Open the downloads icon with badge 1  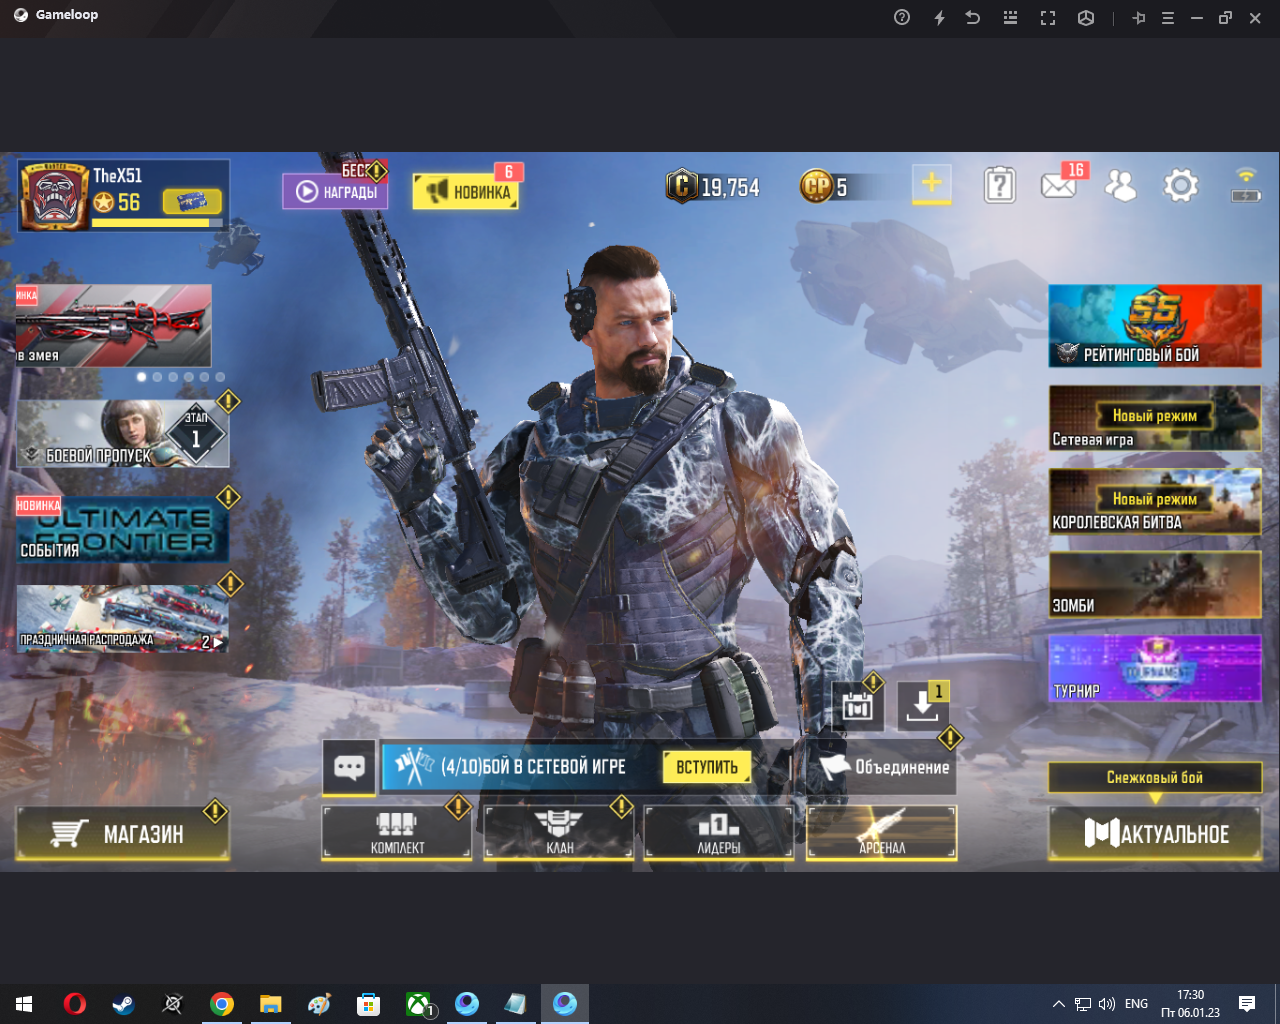[x=922, y=706]
